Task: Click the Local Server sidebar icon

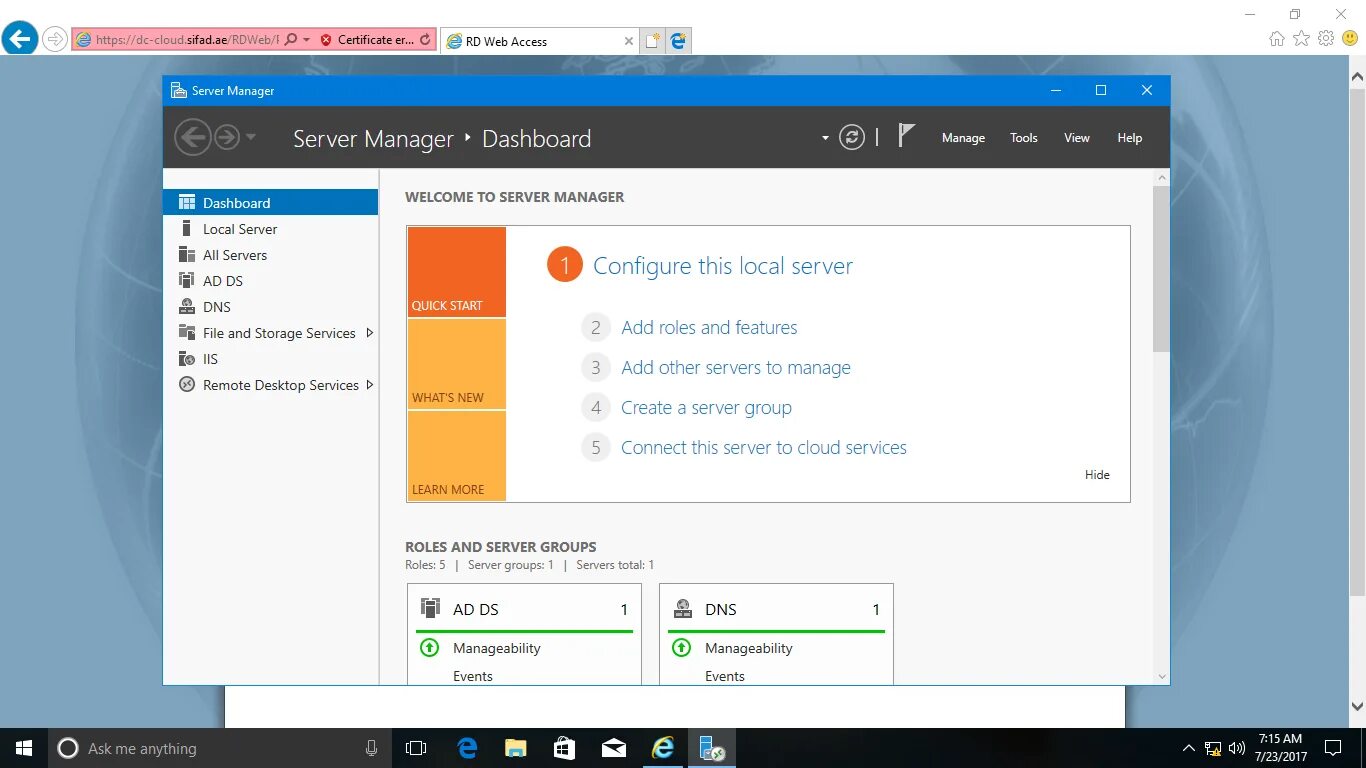Action: point(186,229)
